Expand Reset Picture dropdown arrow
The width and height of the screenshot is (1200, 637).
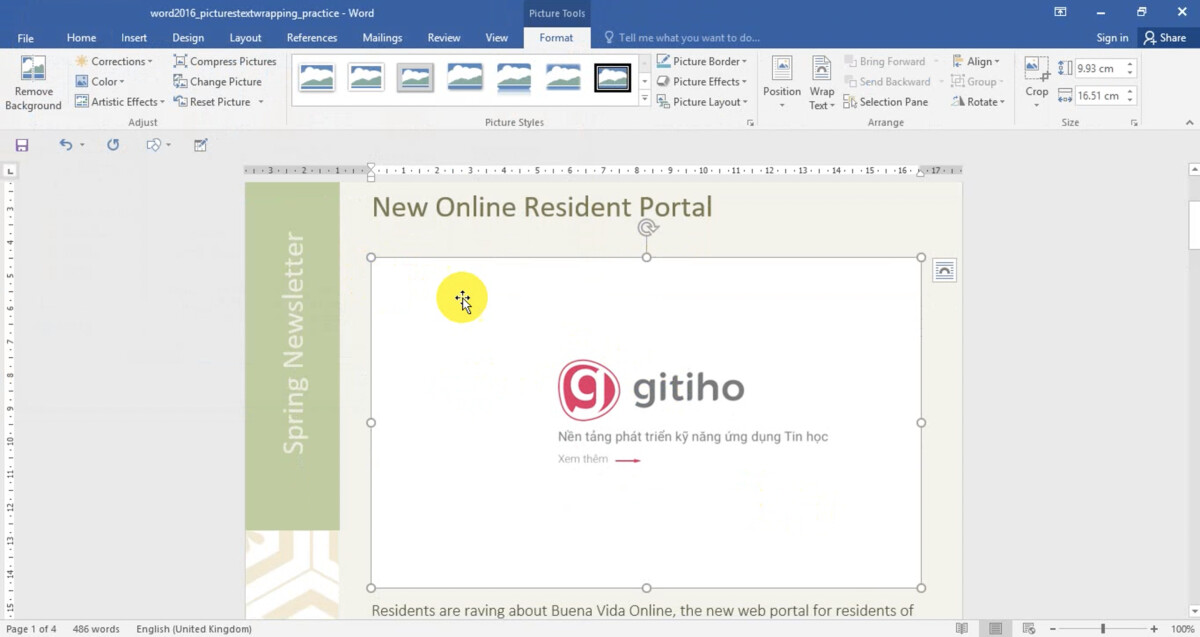[261, 102]
